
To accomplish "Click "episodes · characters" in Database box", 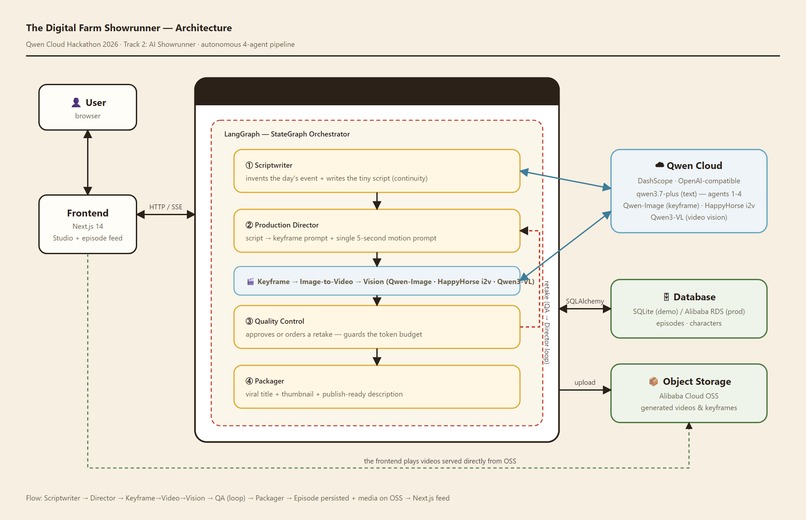I will tap(689, 323).
